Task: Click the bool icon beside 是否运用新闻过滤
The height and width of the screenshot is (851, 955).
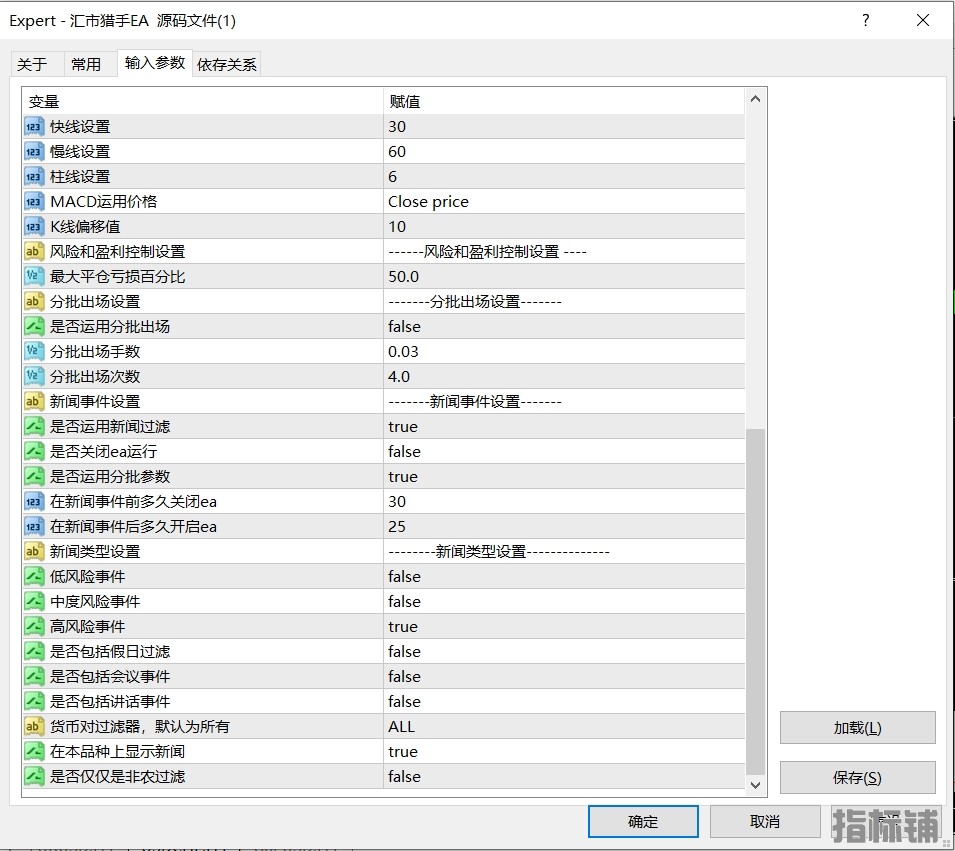Action: [x=34, y=426]
